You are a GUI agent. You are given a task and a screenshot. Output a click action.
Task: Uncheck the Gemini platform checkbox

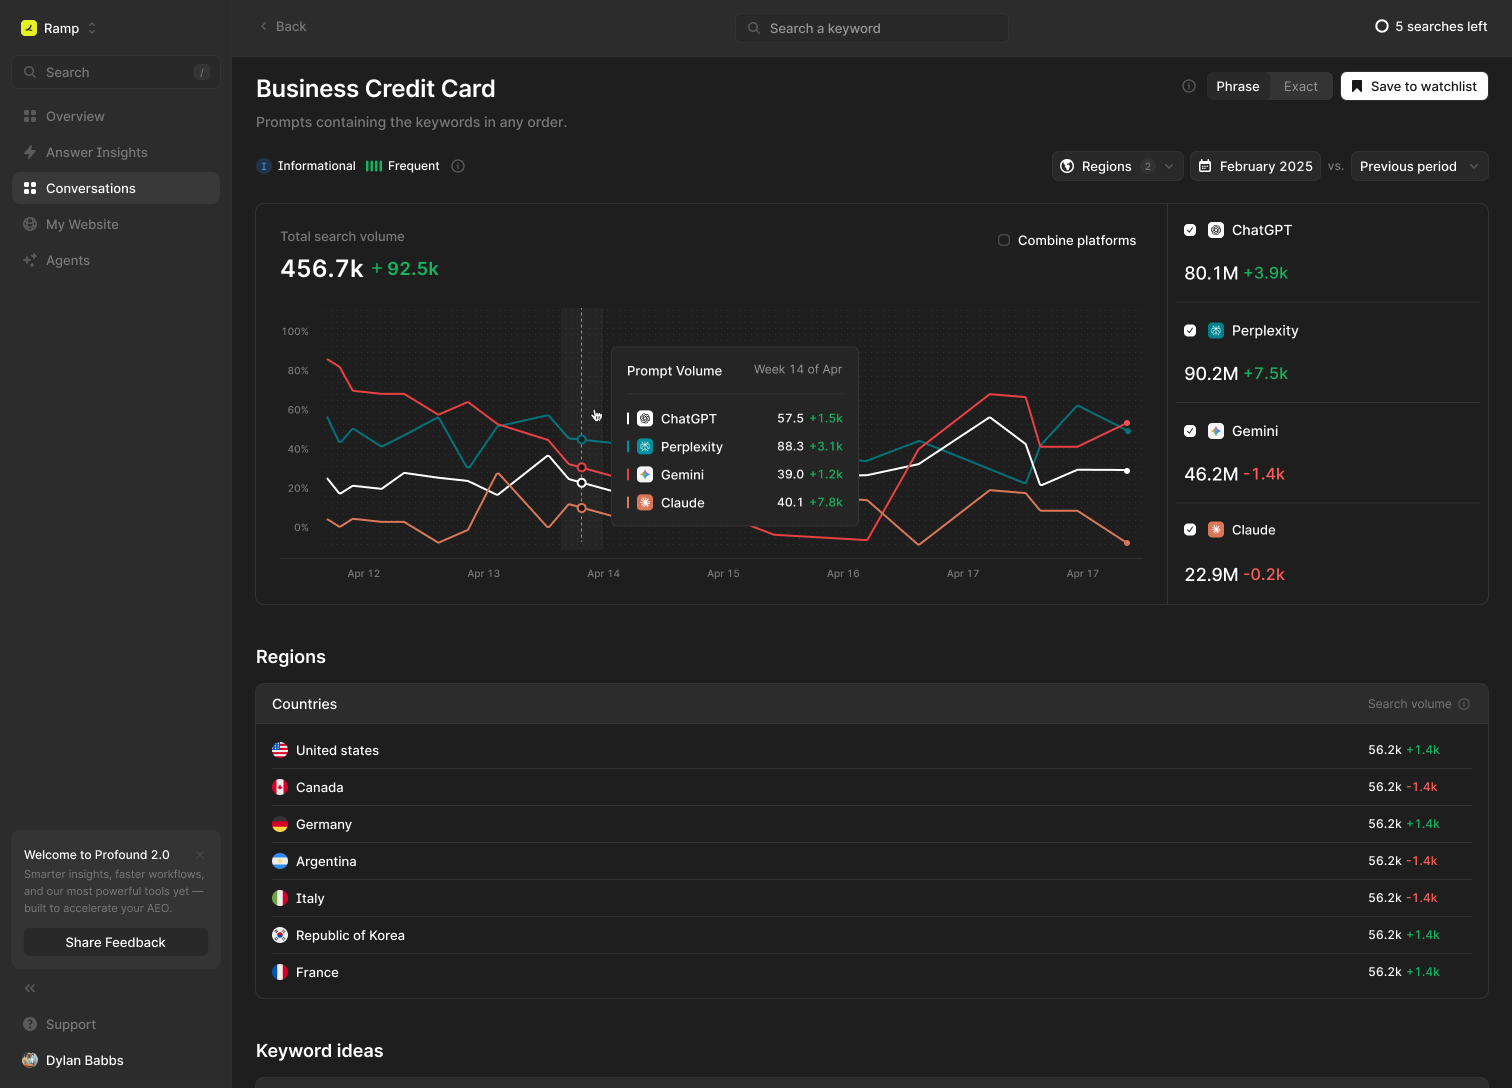[x=1190, y=431]
